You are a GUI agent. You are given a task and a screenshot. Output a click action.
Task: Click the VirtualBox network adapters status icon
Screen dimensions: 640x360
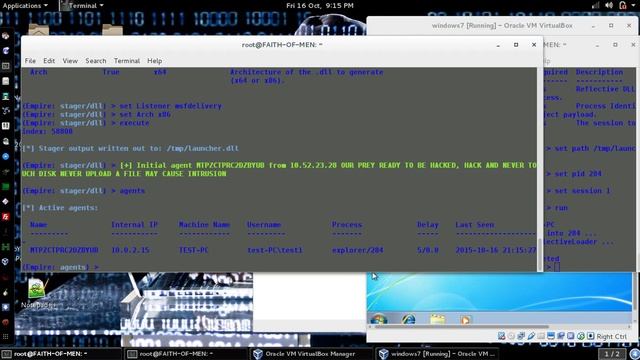tap(521, 336)
